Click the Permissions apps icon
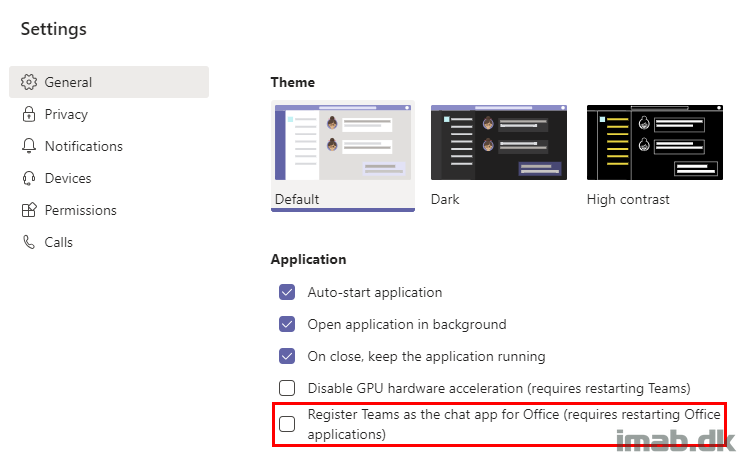 [x=29, y=210]
